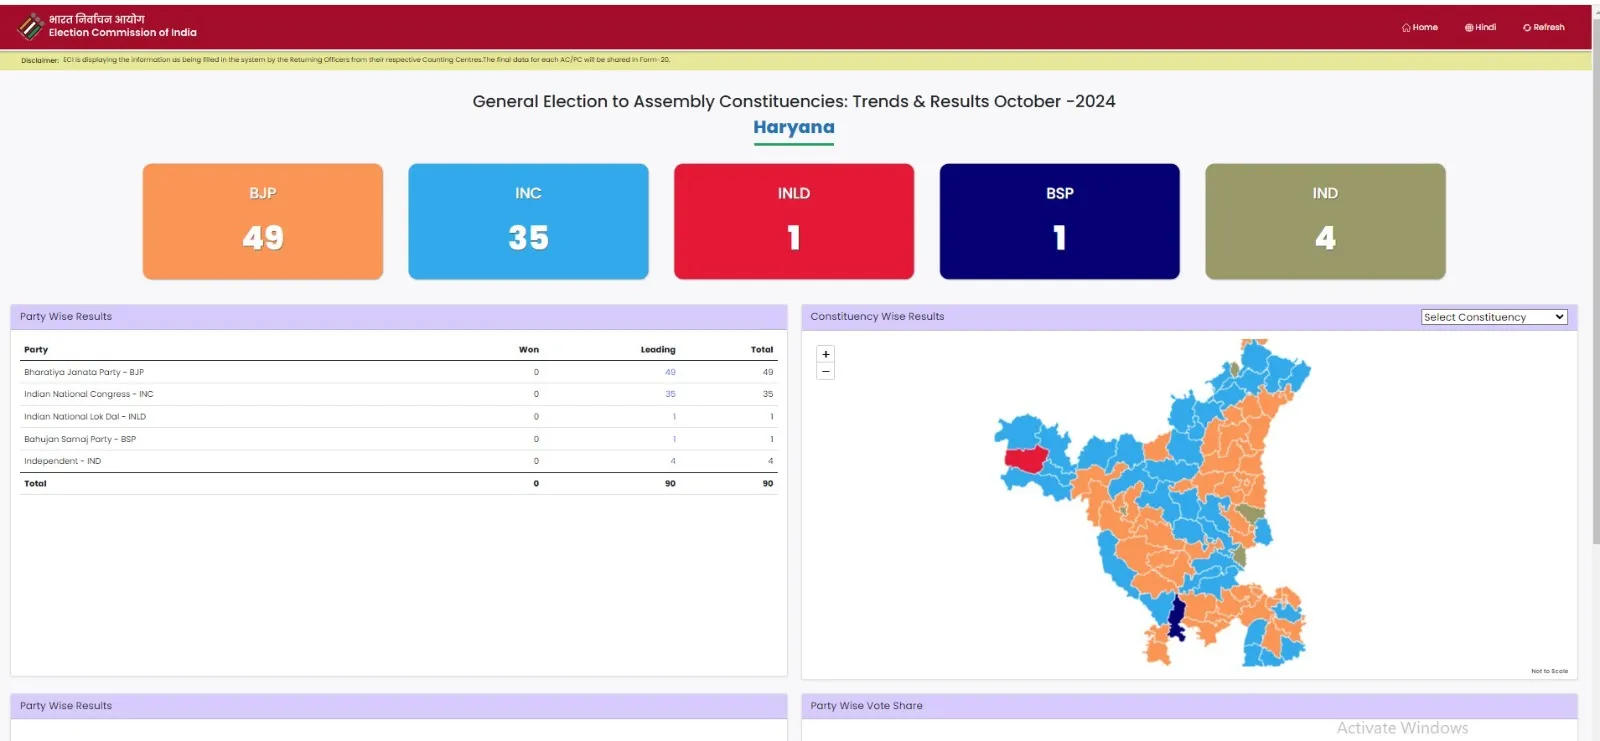
Task: Open BJP leading count 49 link
Action: [x=670, y=372]
